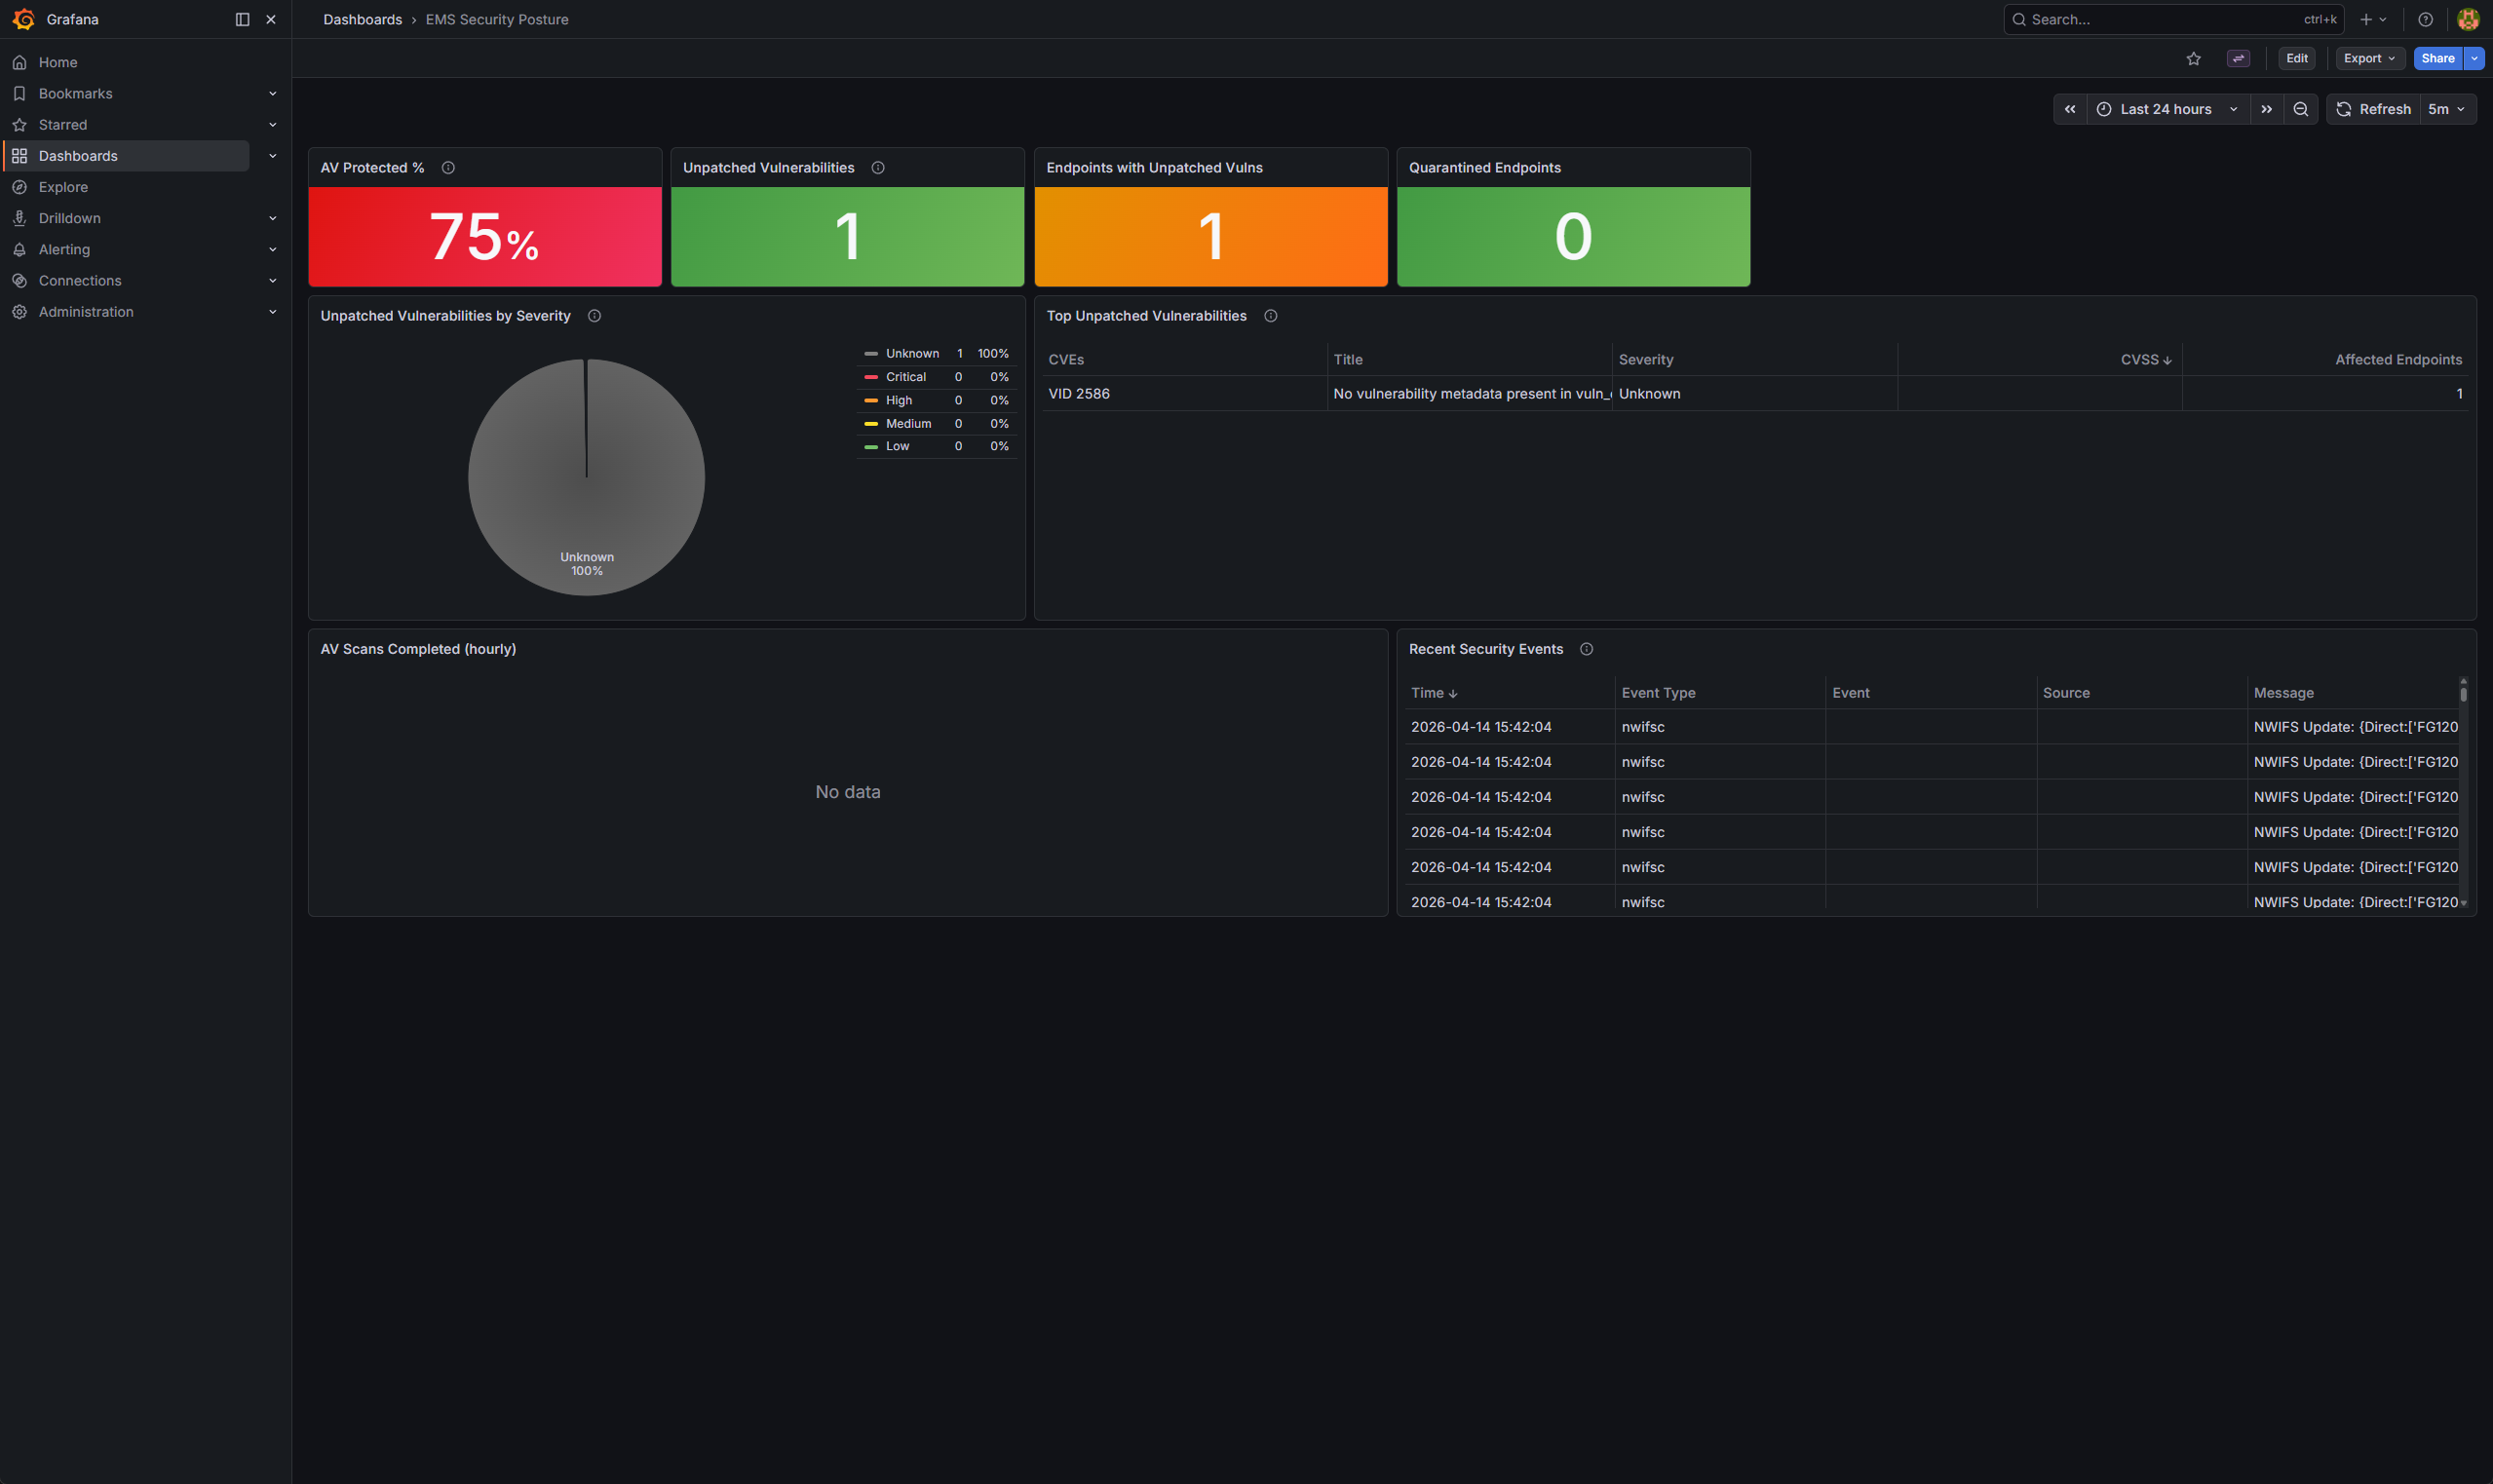The width and height of the screenshot is (2493, 1484).
Task: Toggle the High series in pie legend
Action: [898, 400]
